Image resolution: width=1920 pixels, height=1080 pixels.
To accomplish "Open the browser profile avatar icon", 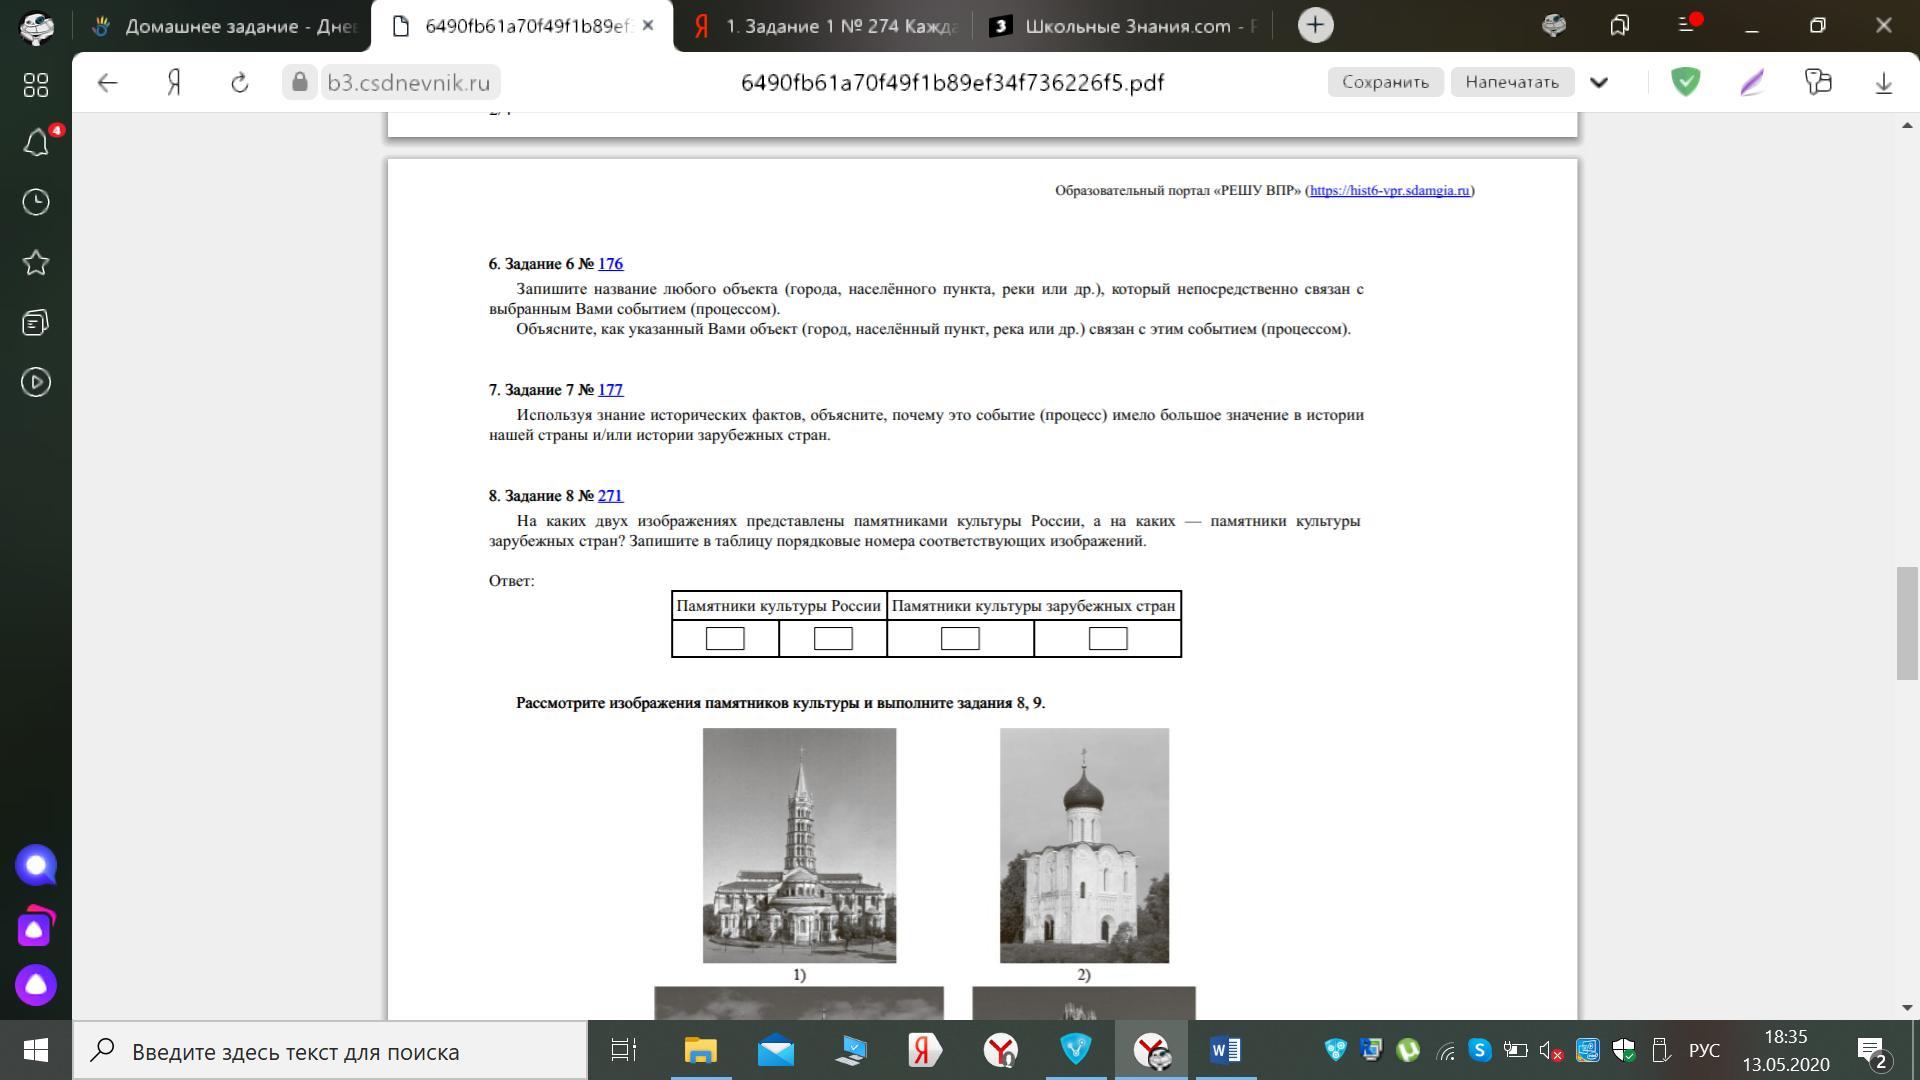I will click(x=37, y=26).
